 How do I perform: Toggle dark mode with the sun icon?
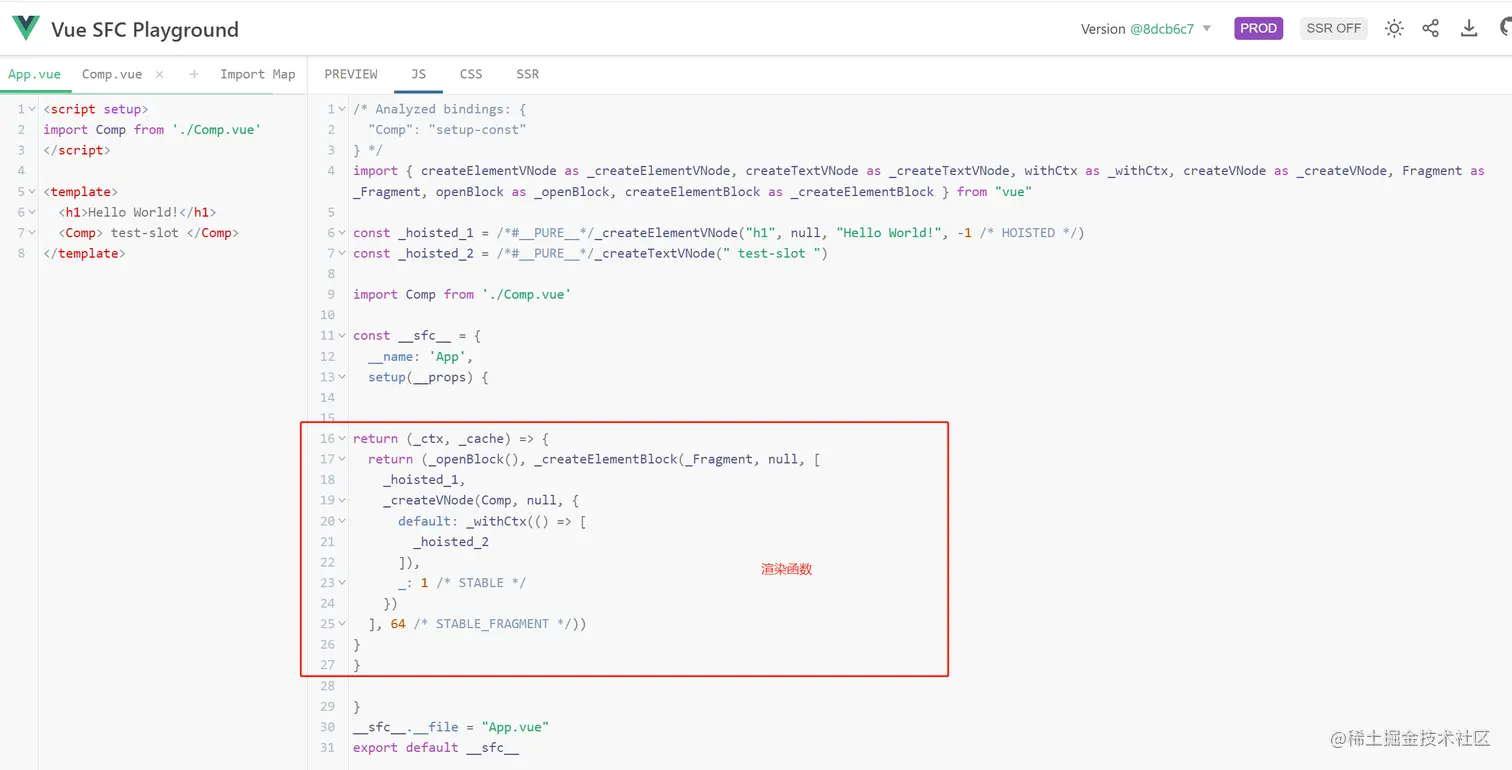click(x=1394, y=29)
